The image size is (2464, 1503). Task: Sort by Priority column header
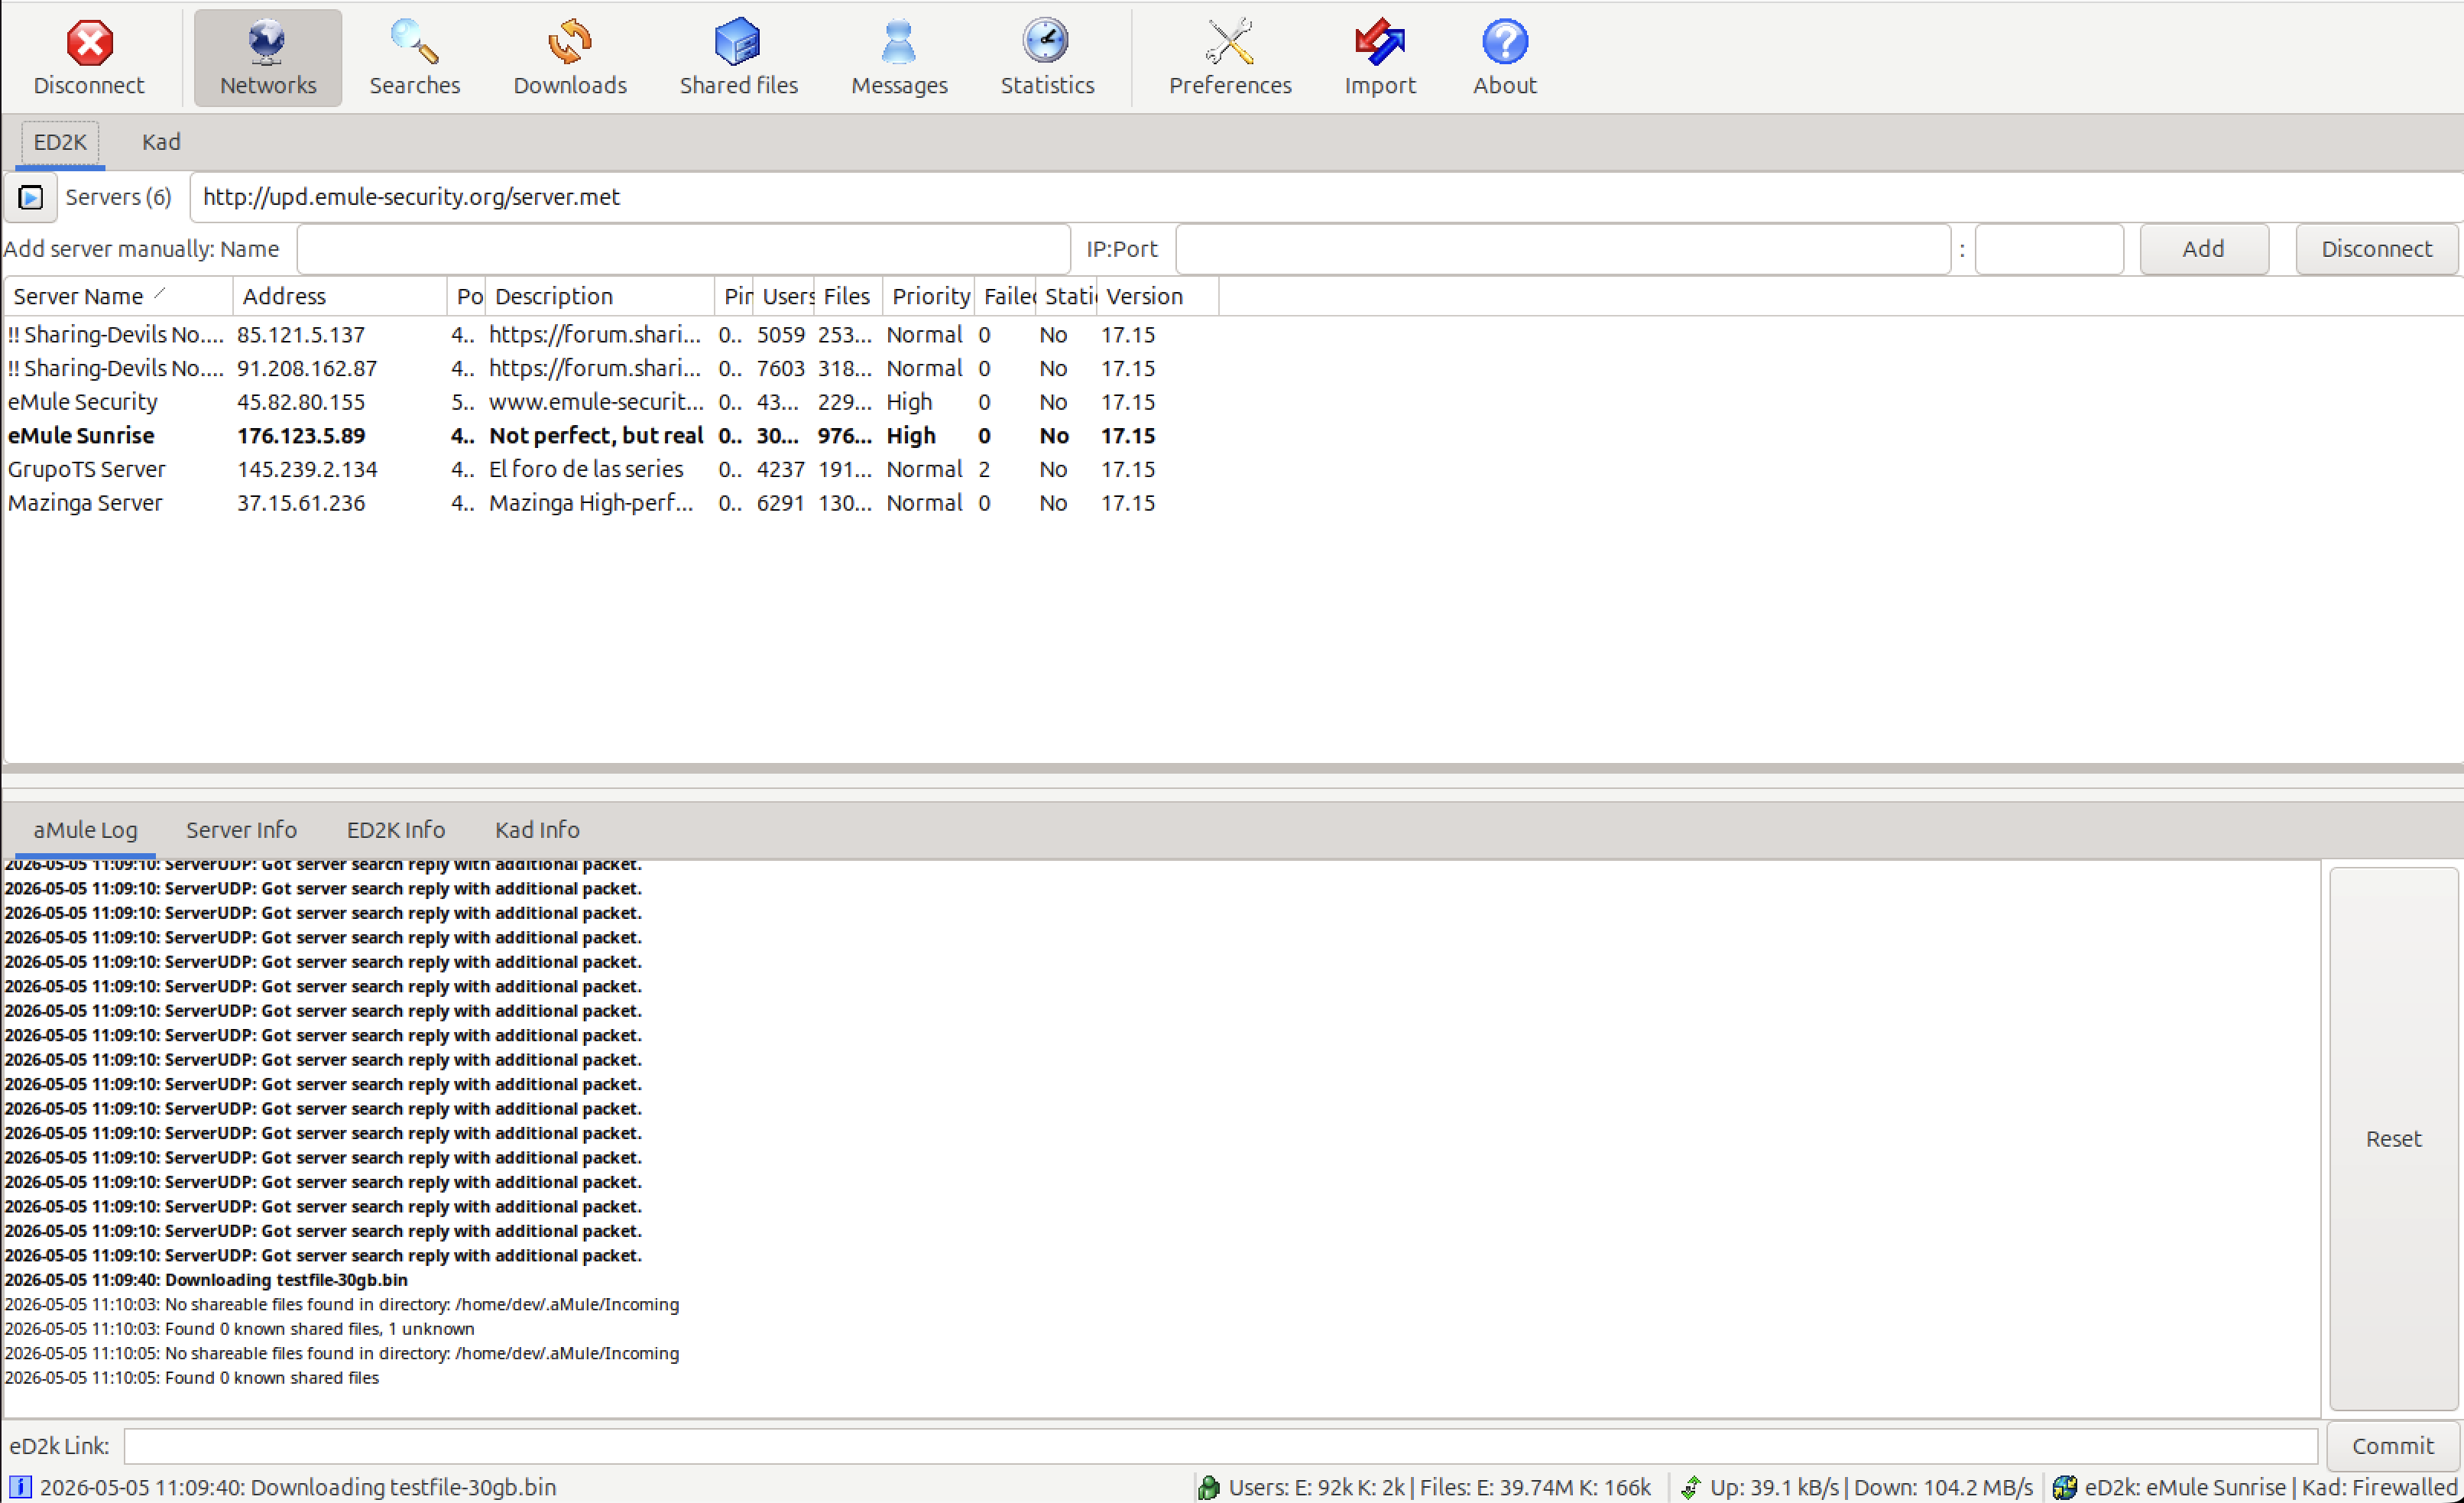(928, 296)
